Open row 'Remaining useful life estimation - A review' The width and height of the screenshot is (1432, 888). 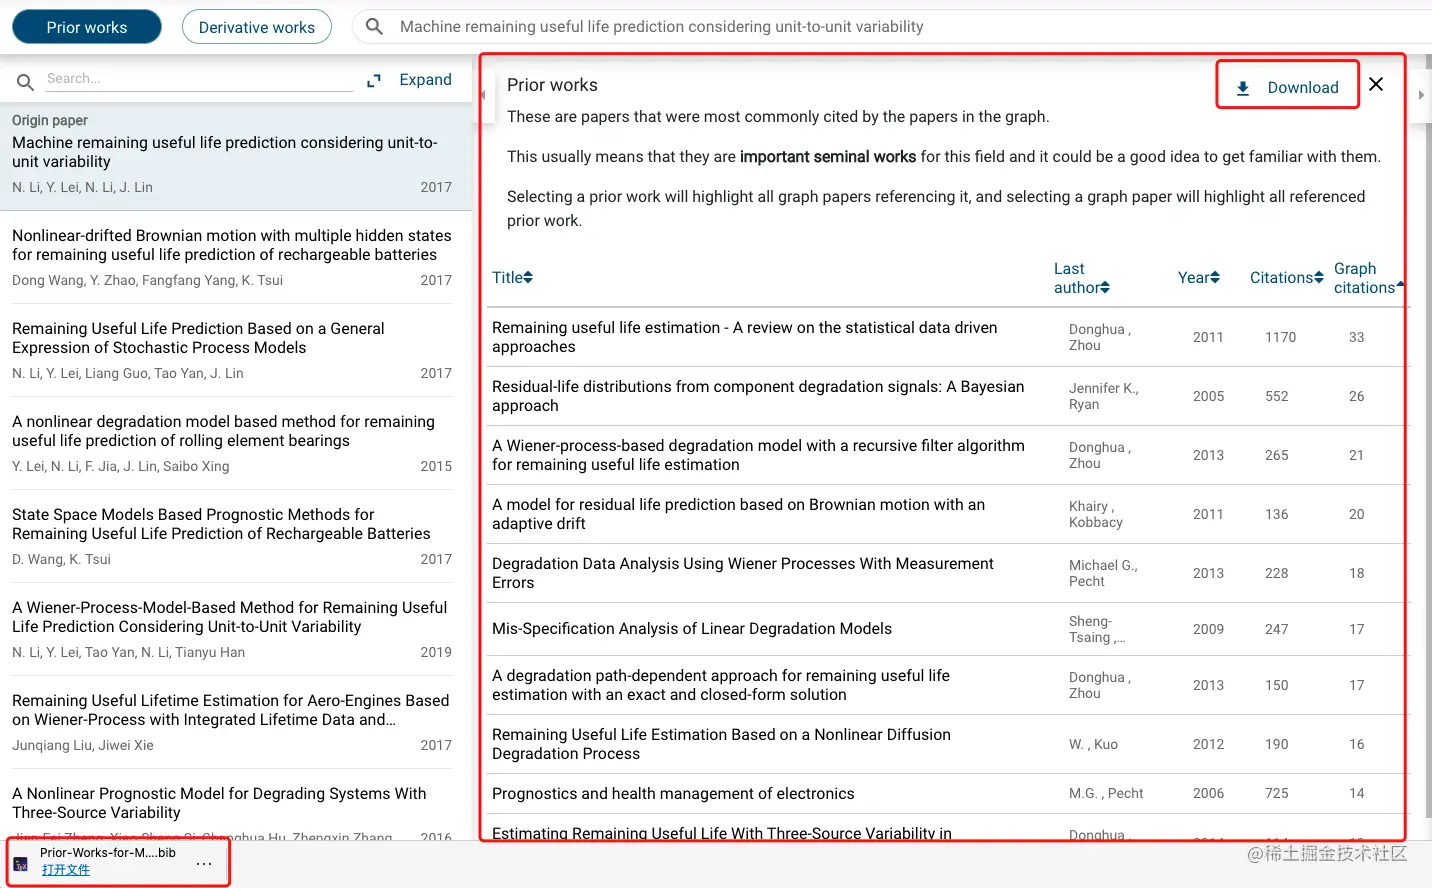pos(945,337)
